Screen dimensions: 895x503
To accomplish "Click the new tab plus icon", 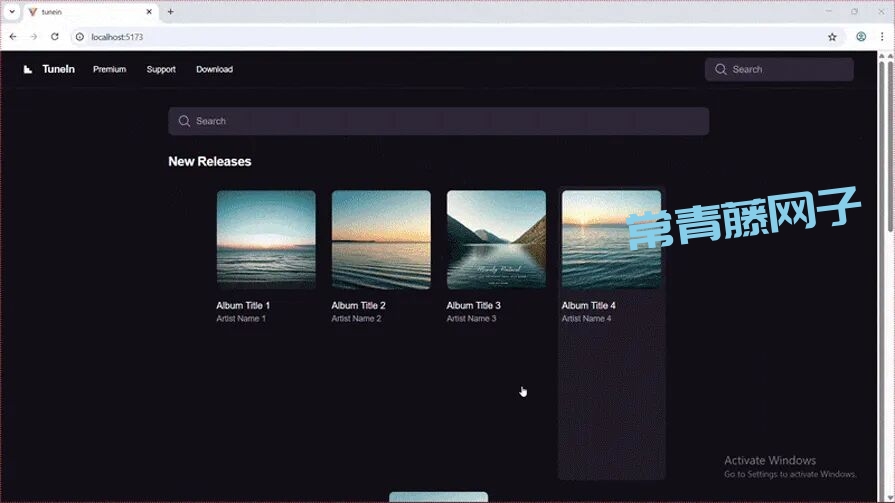I will coord(170,12).
